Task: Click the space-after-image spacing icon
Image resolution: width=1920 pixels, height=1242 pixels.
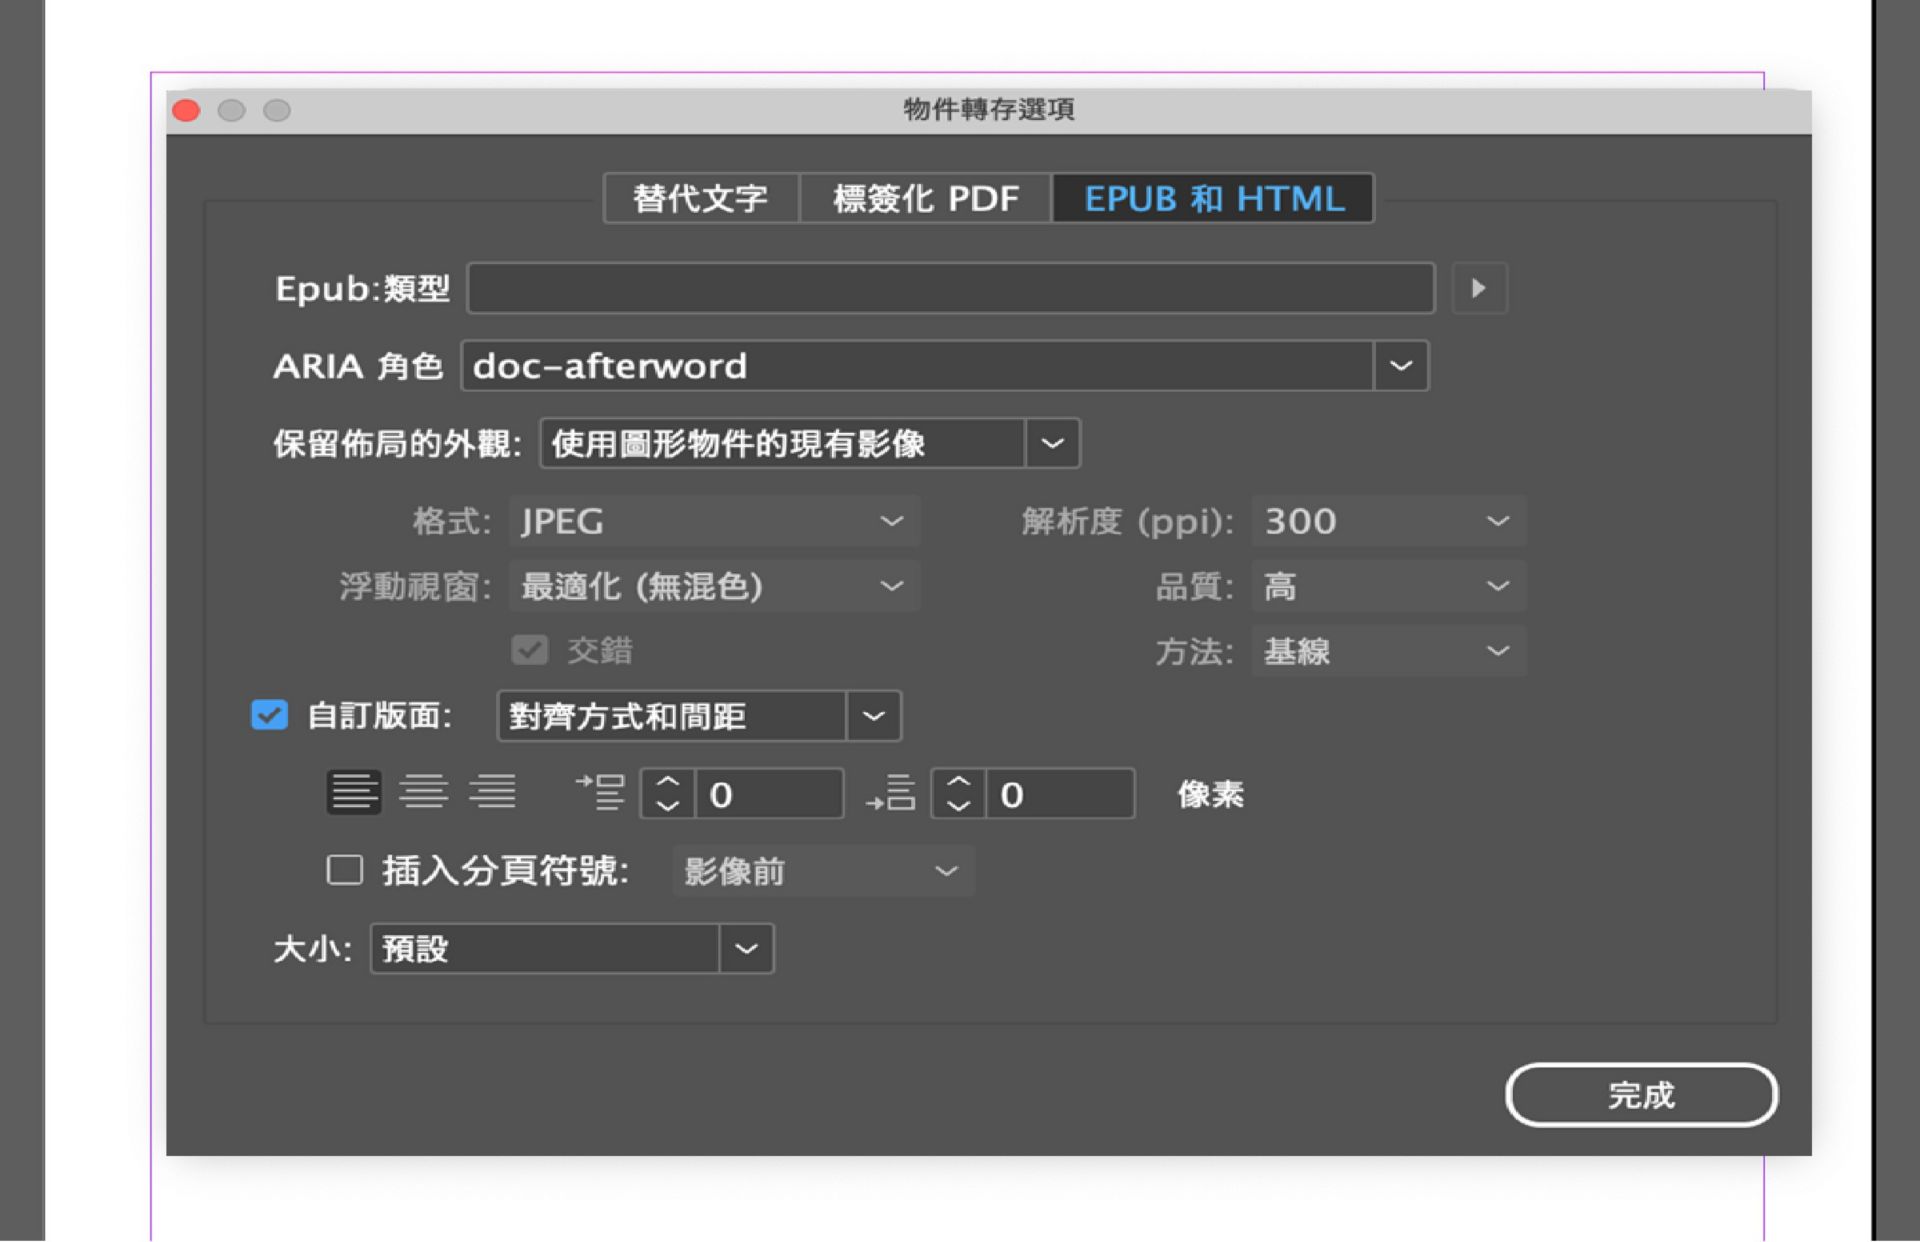Action: (x=893, y=792)
